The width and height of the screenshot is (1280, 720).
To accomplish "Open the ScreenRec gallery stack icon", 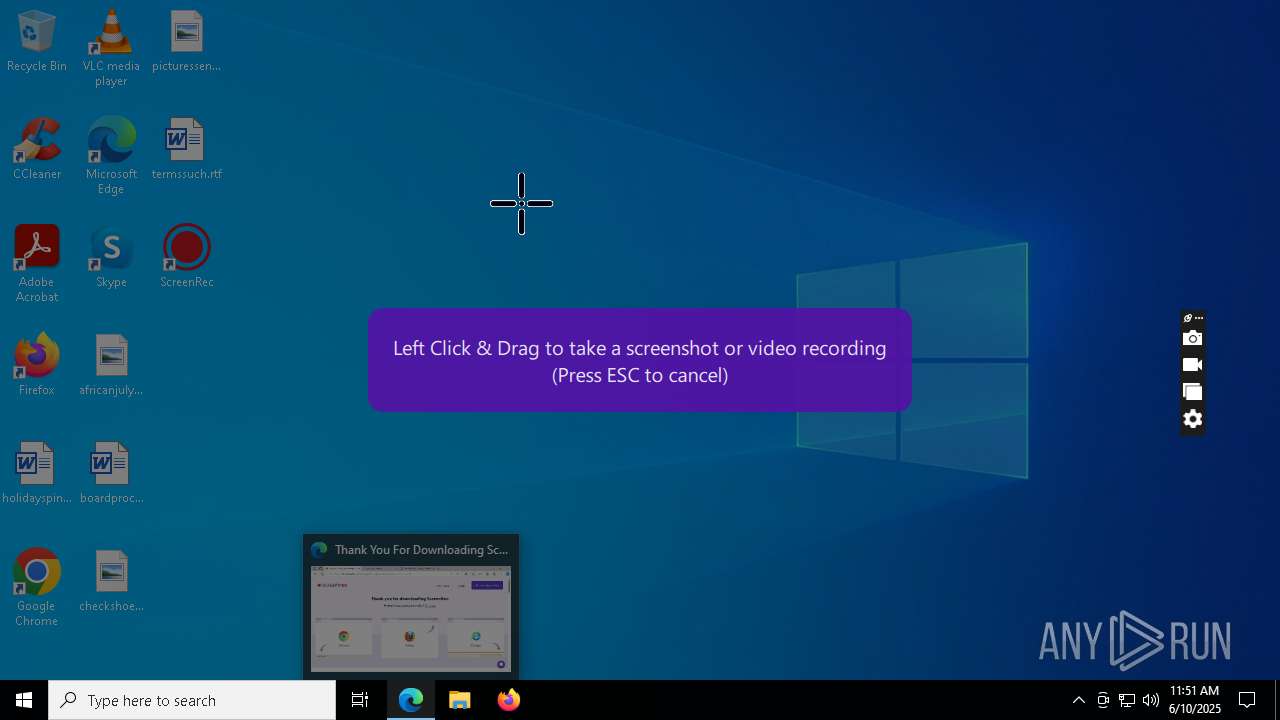I will point(1192,392).
